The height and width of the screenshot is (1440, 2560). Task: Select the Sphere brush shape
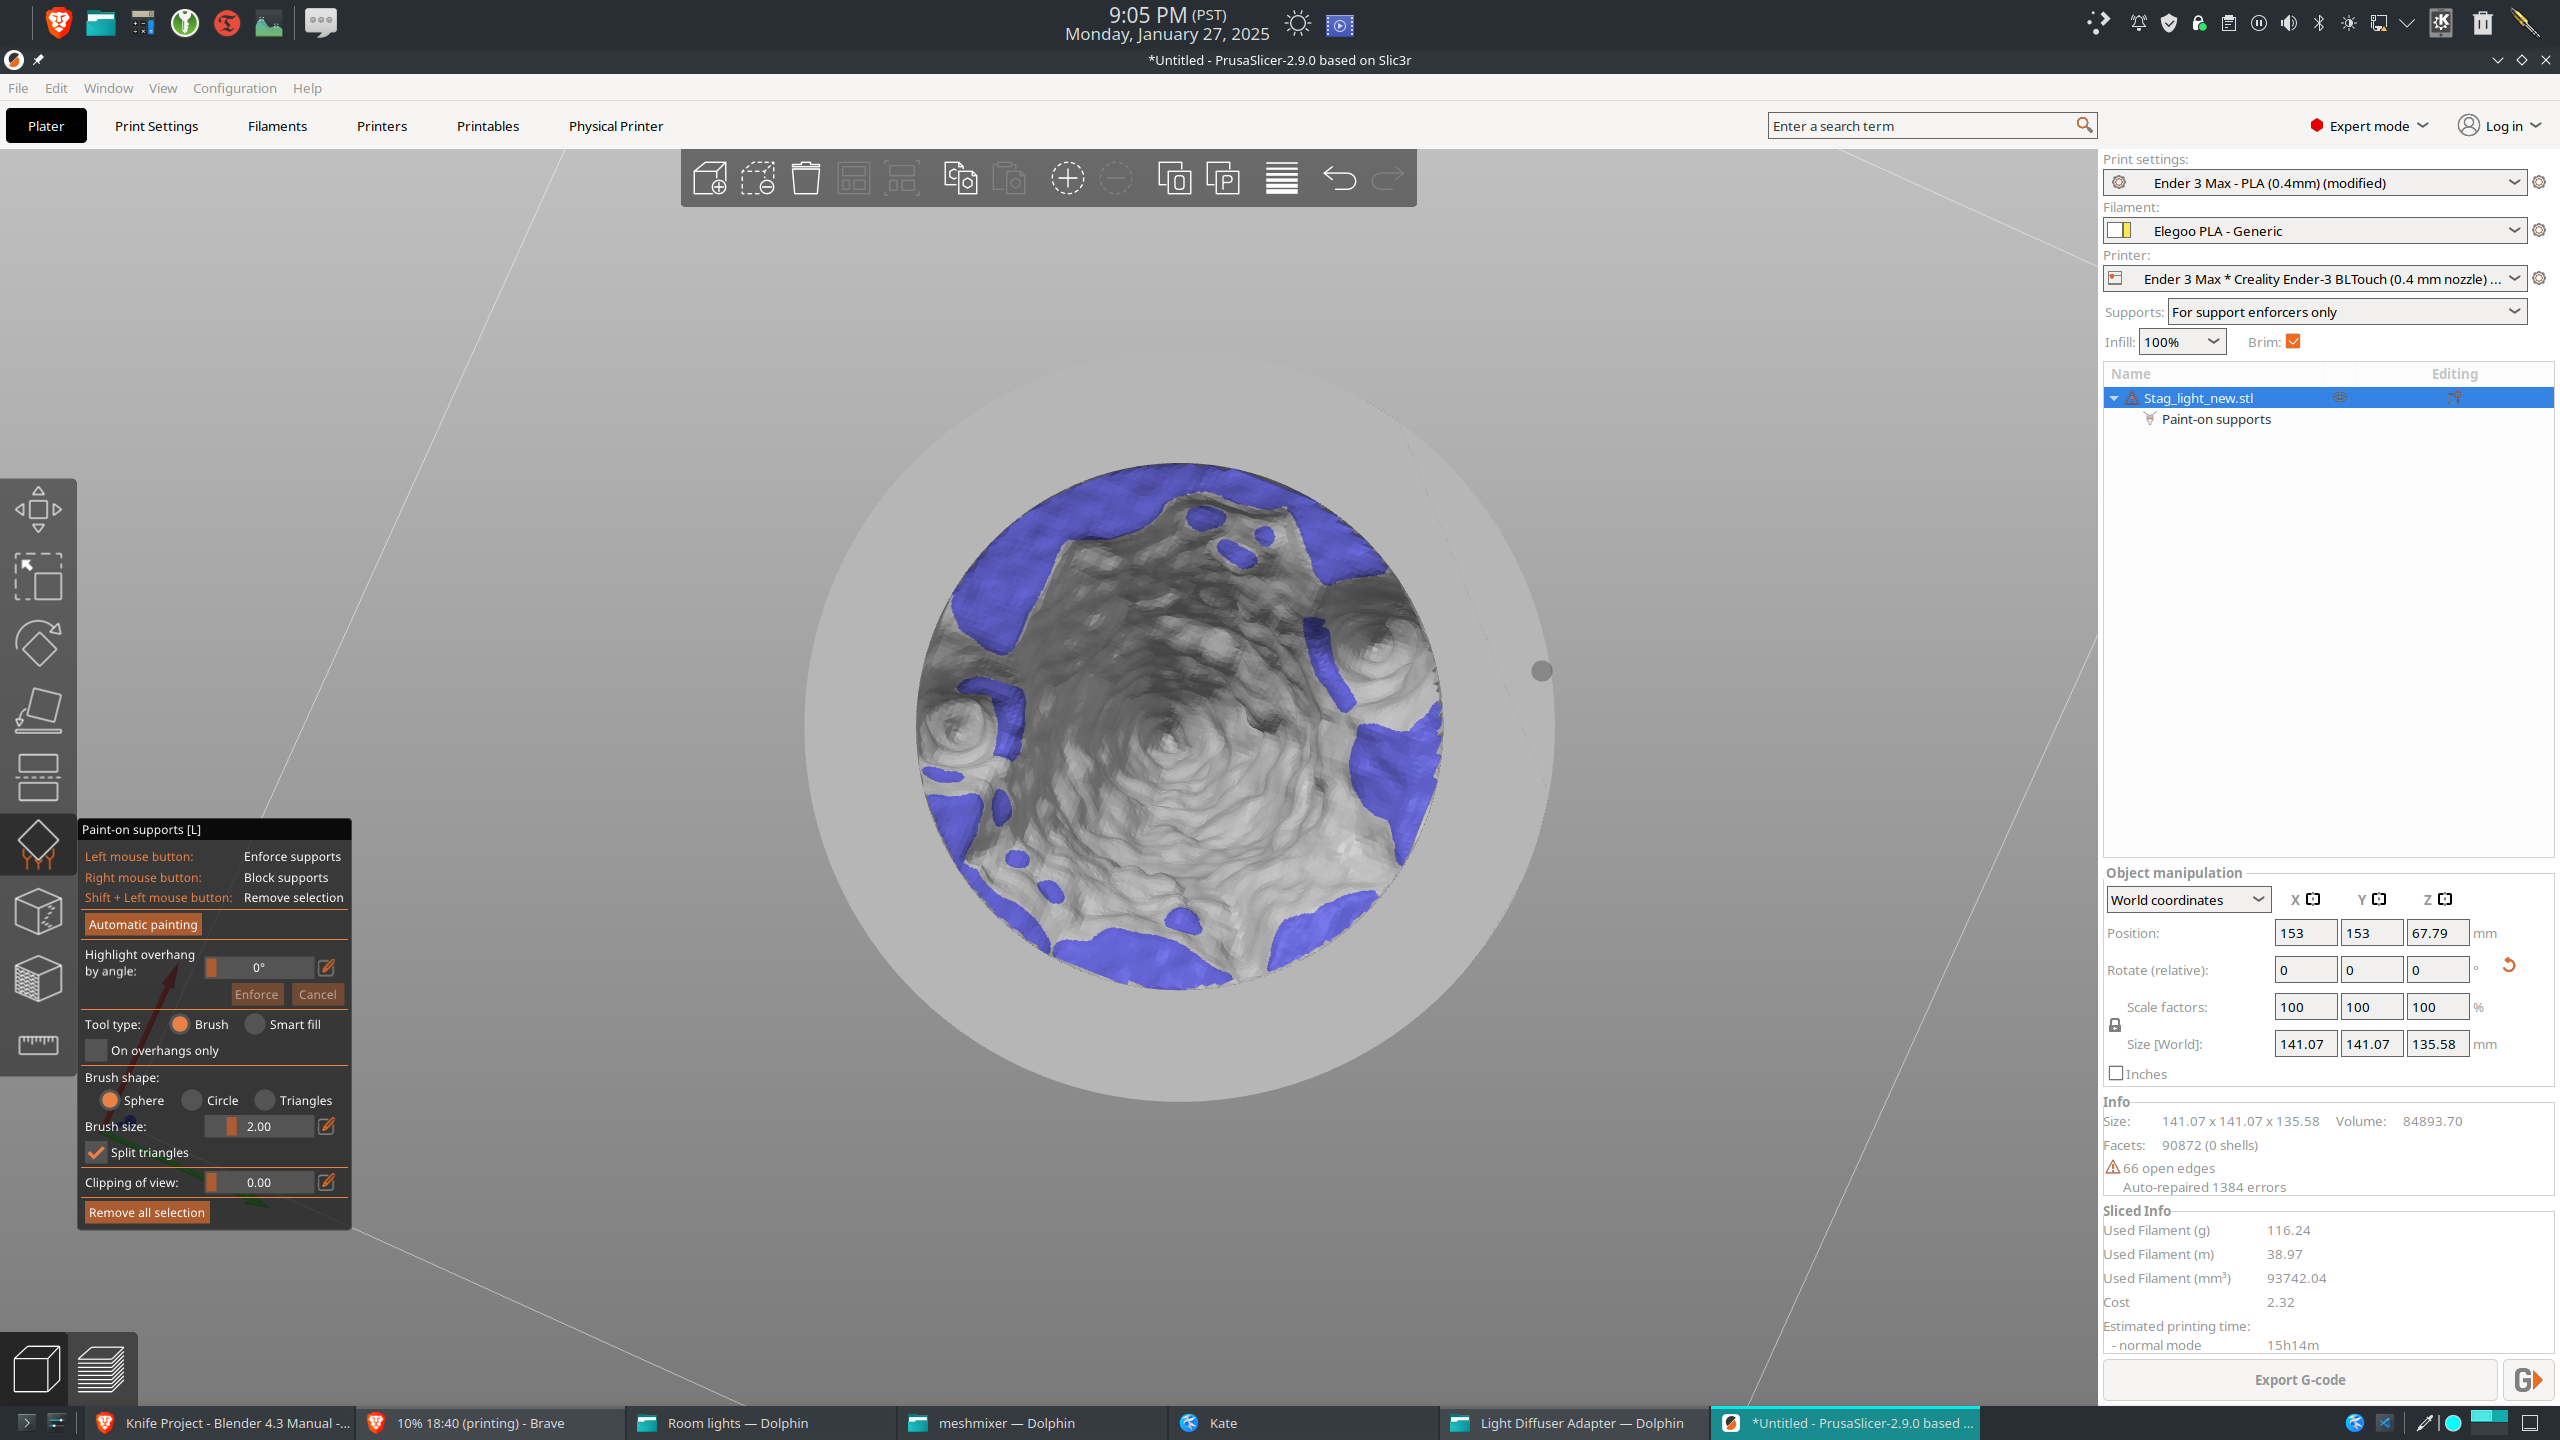110,1100
